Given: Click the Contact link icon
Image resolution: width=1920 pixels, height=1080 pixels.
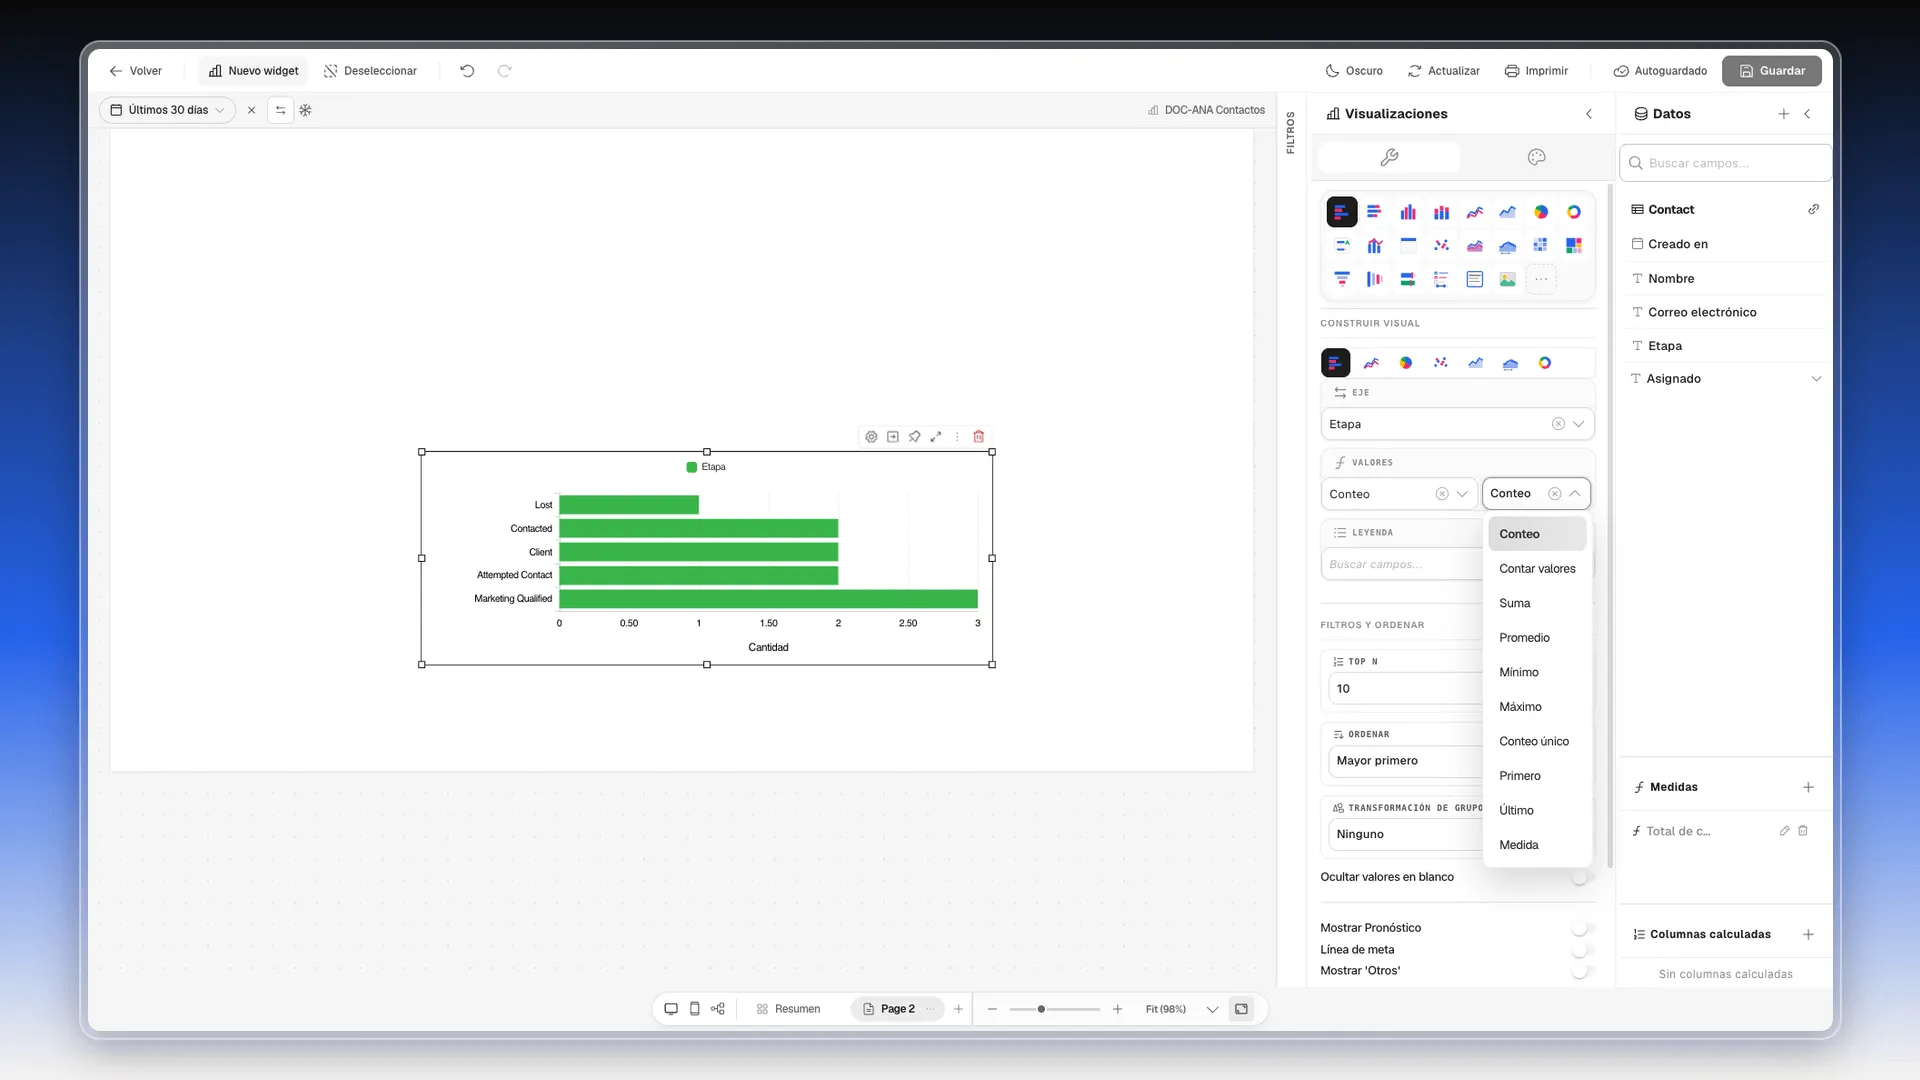Looking at the screenshot, I should pos(1813,210).
